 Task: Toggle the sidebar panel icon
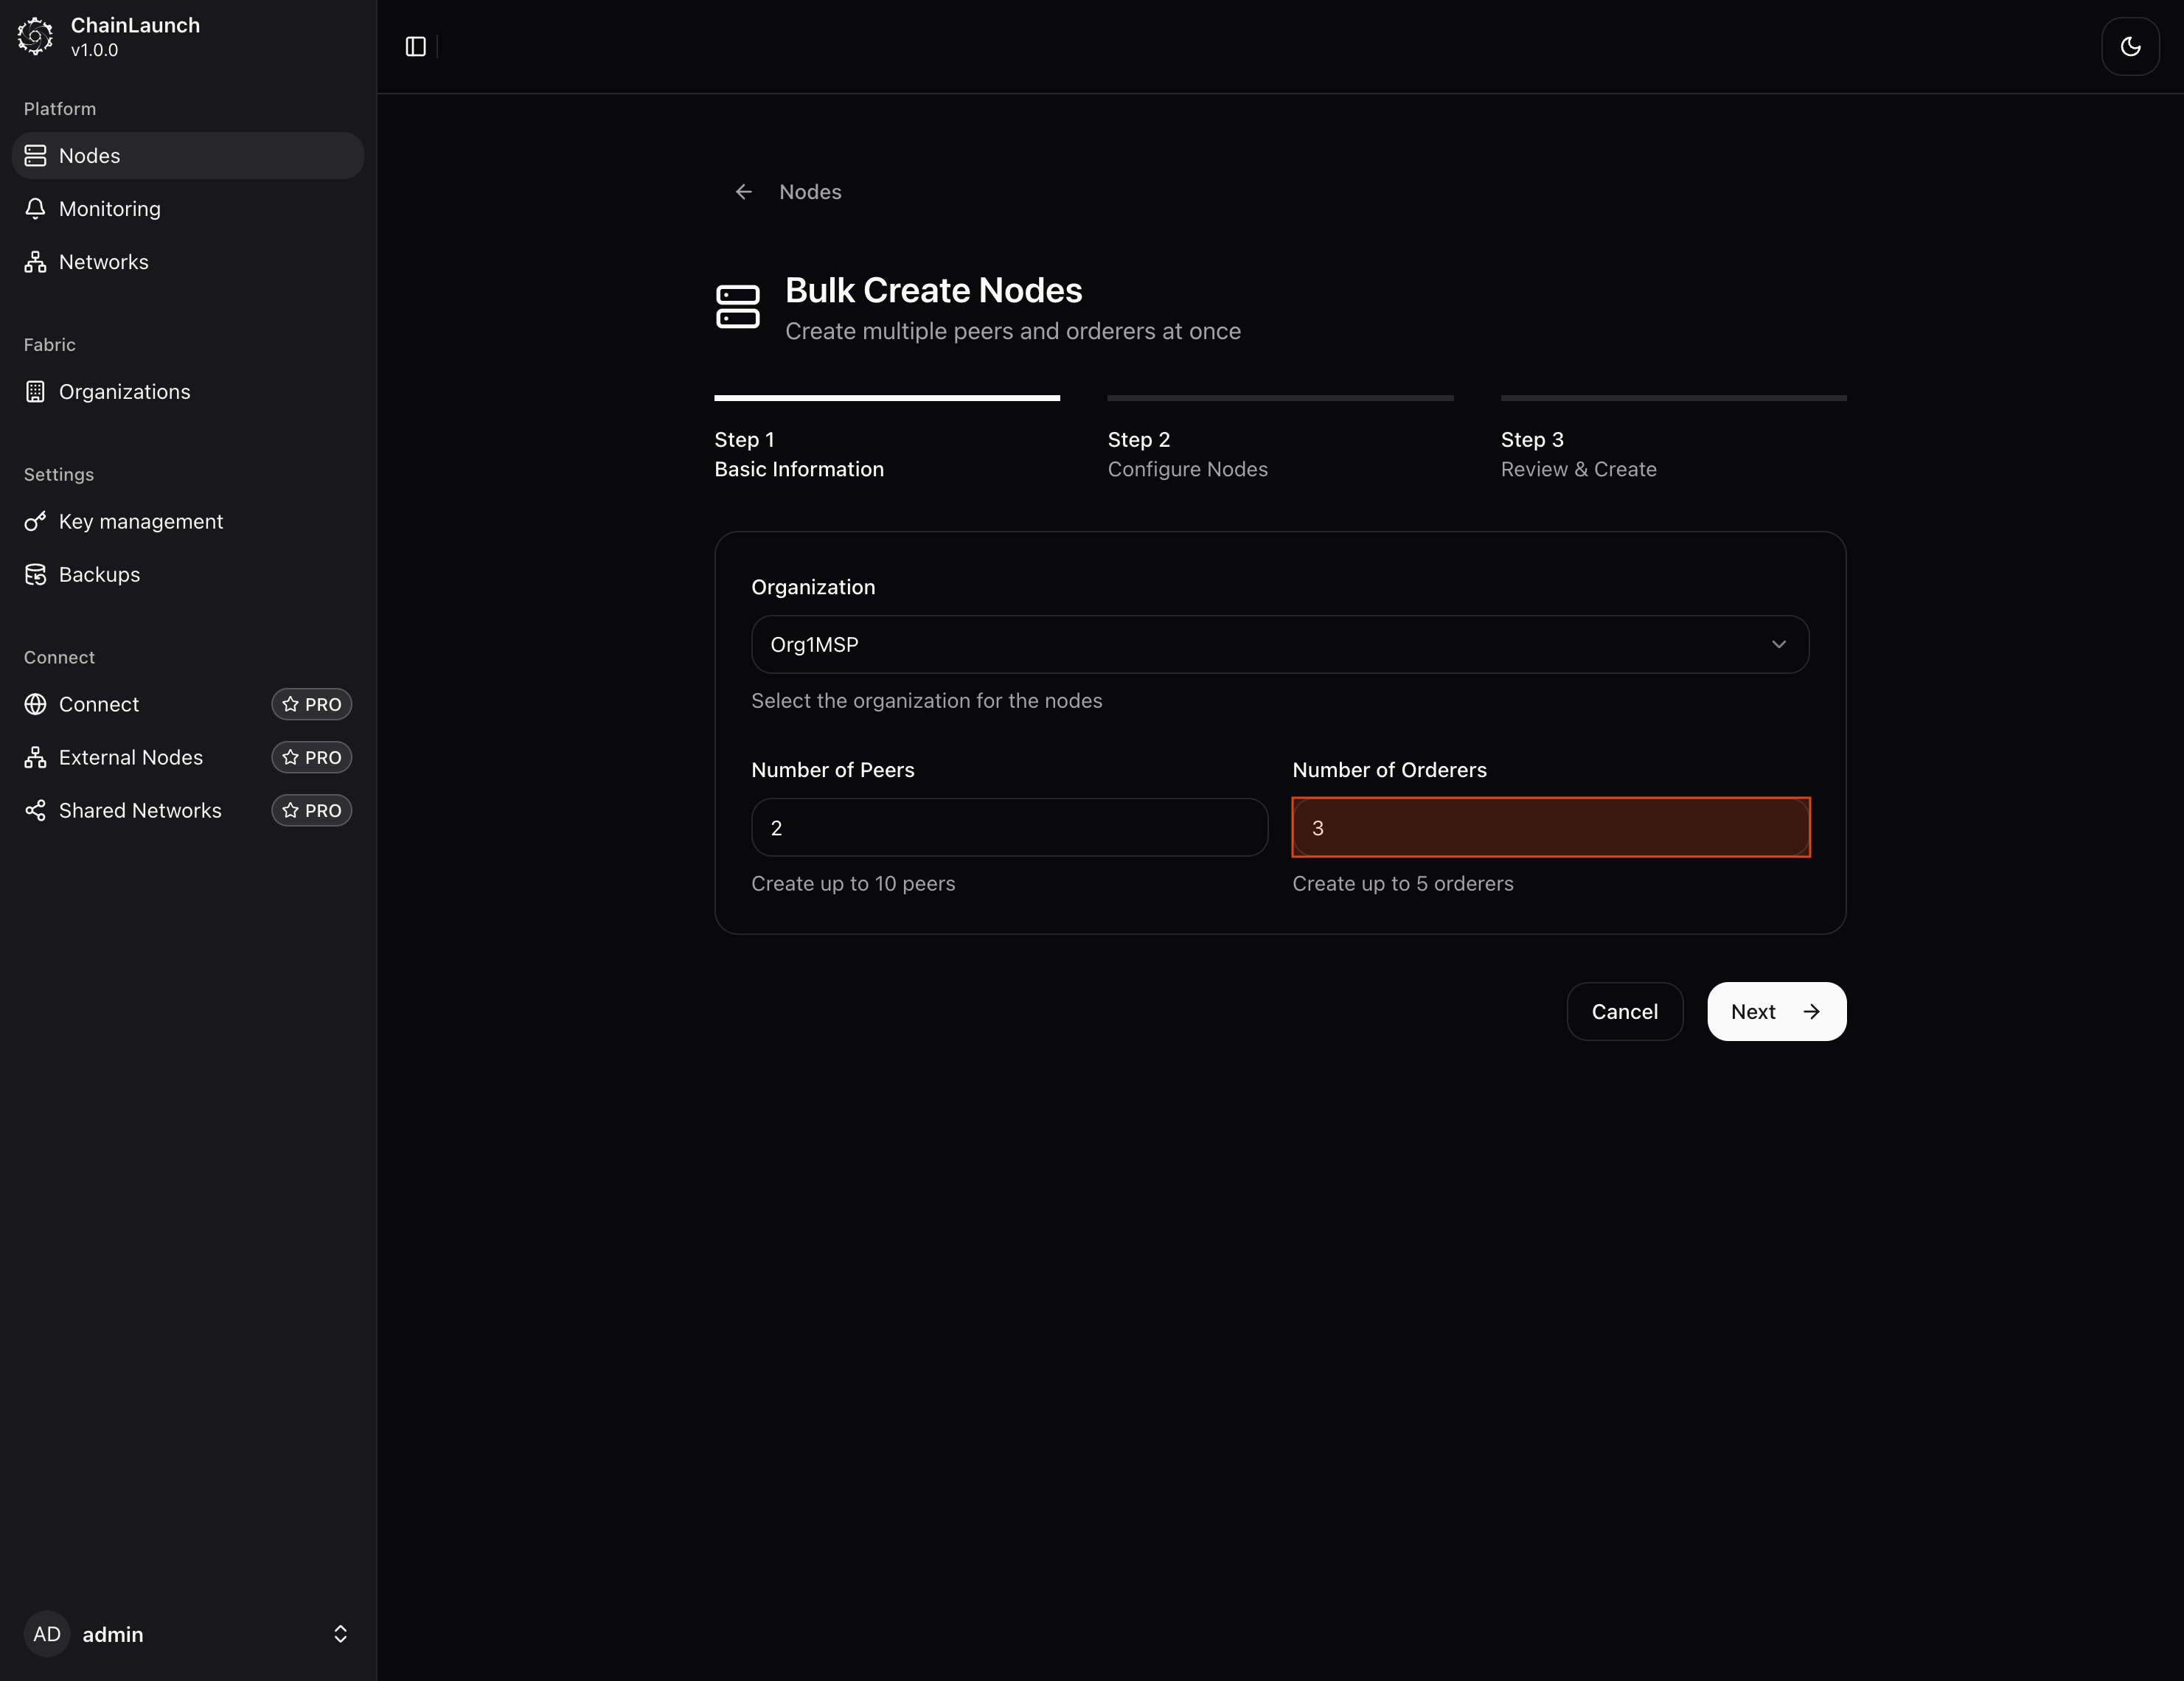point(416,47)
